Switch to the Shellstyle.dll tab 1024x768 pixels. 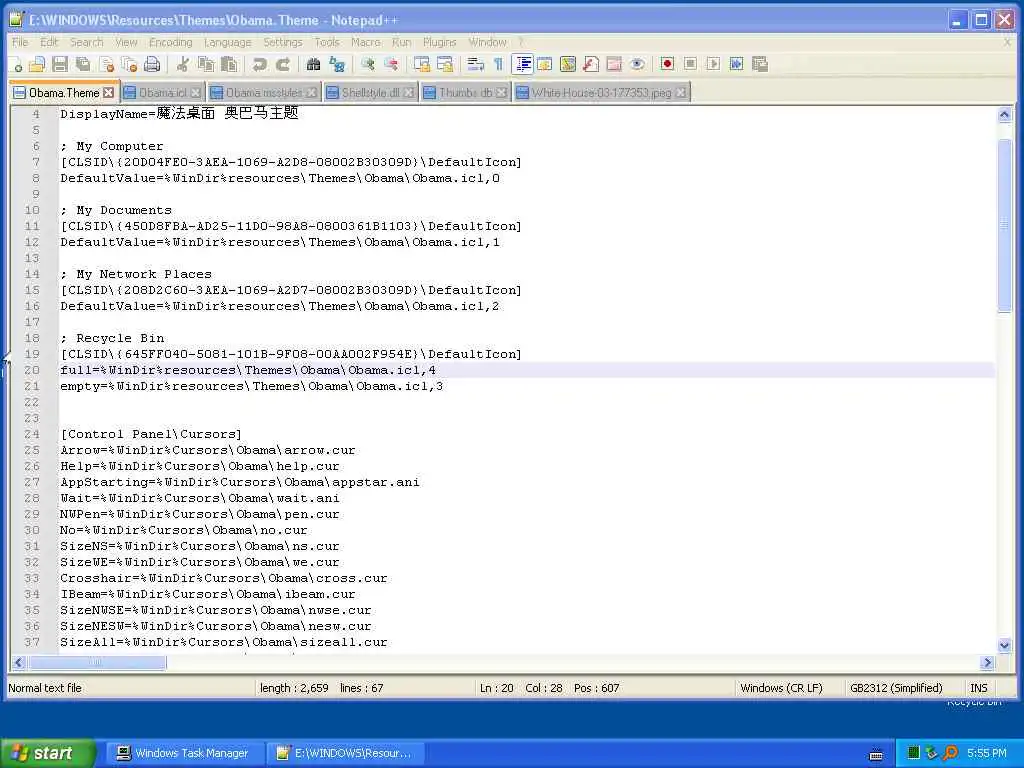[x=370, y=93]
